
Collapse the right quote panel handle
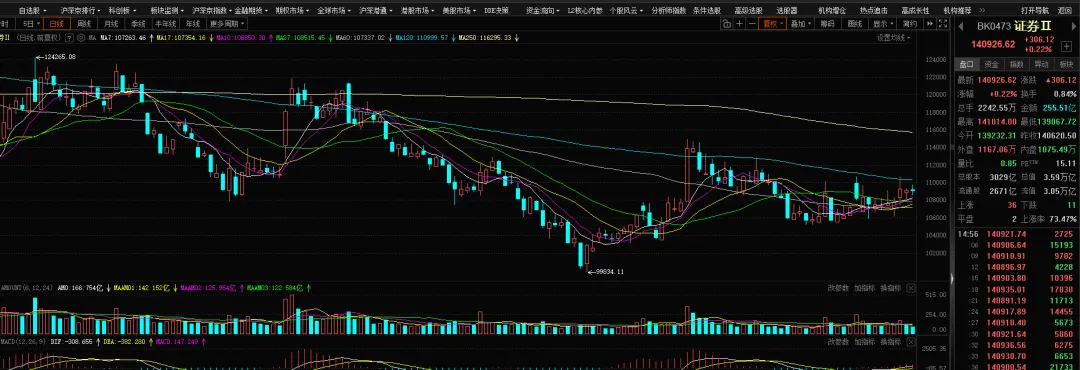pos(951,279)
